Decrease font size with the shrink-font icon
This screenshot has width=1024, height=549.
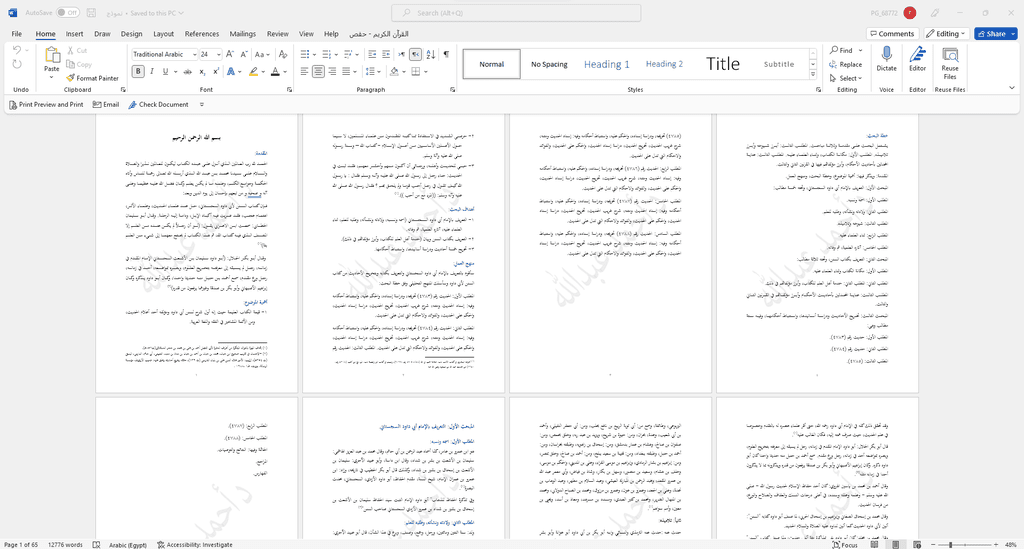[244, 54]
